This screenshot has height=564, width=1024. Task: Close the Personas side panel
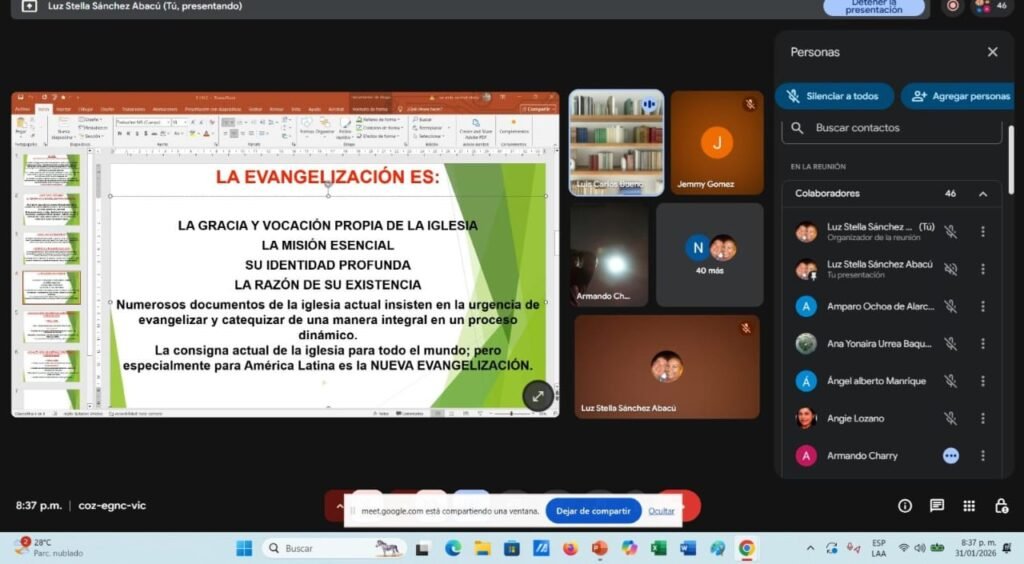coord(992,52)
